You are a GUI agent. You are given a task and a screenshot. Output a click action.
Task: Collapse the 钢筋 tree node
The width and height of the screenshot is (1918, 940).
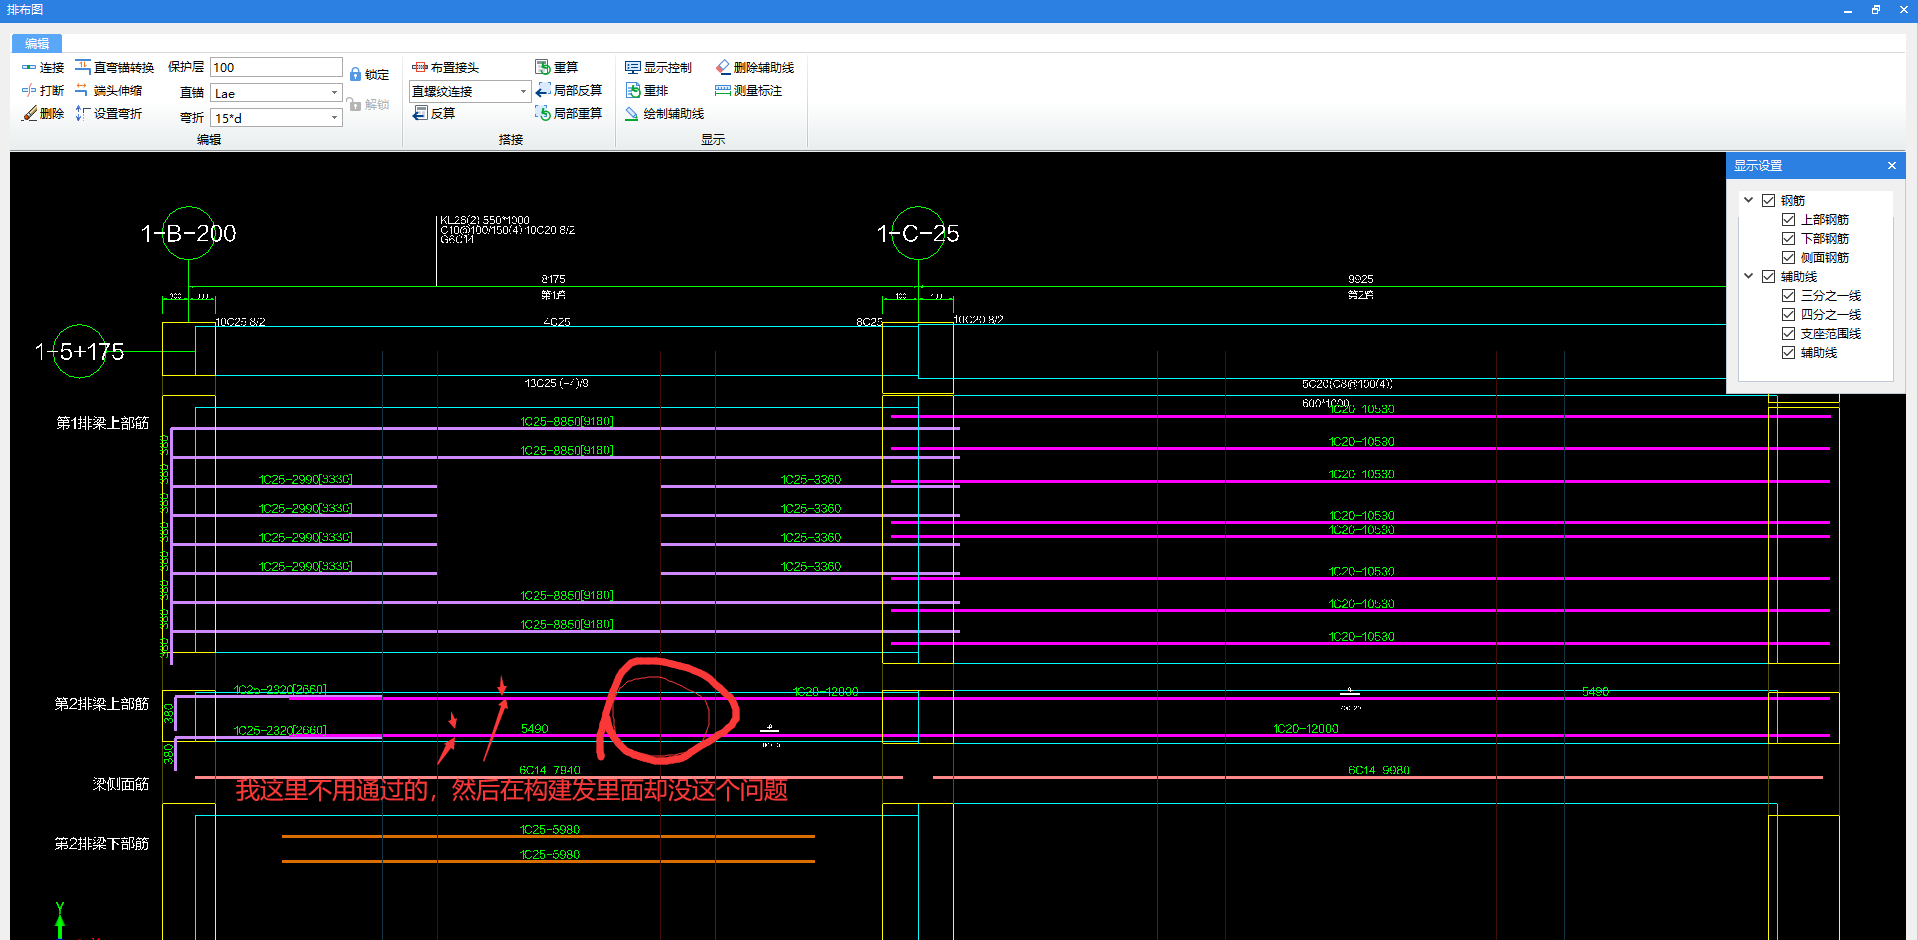click(x=1749, y=200)
